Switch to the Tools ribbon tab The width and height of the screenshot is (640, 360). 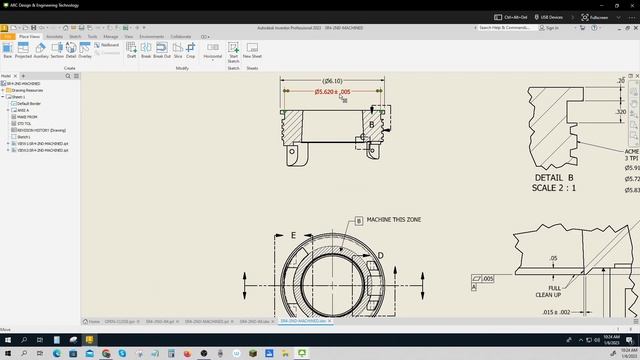coord(93,37)
